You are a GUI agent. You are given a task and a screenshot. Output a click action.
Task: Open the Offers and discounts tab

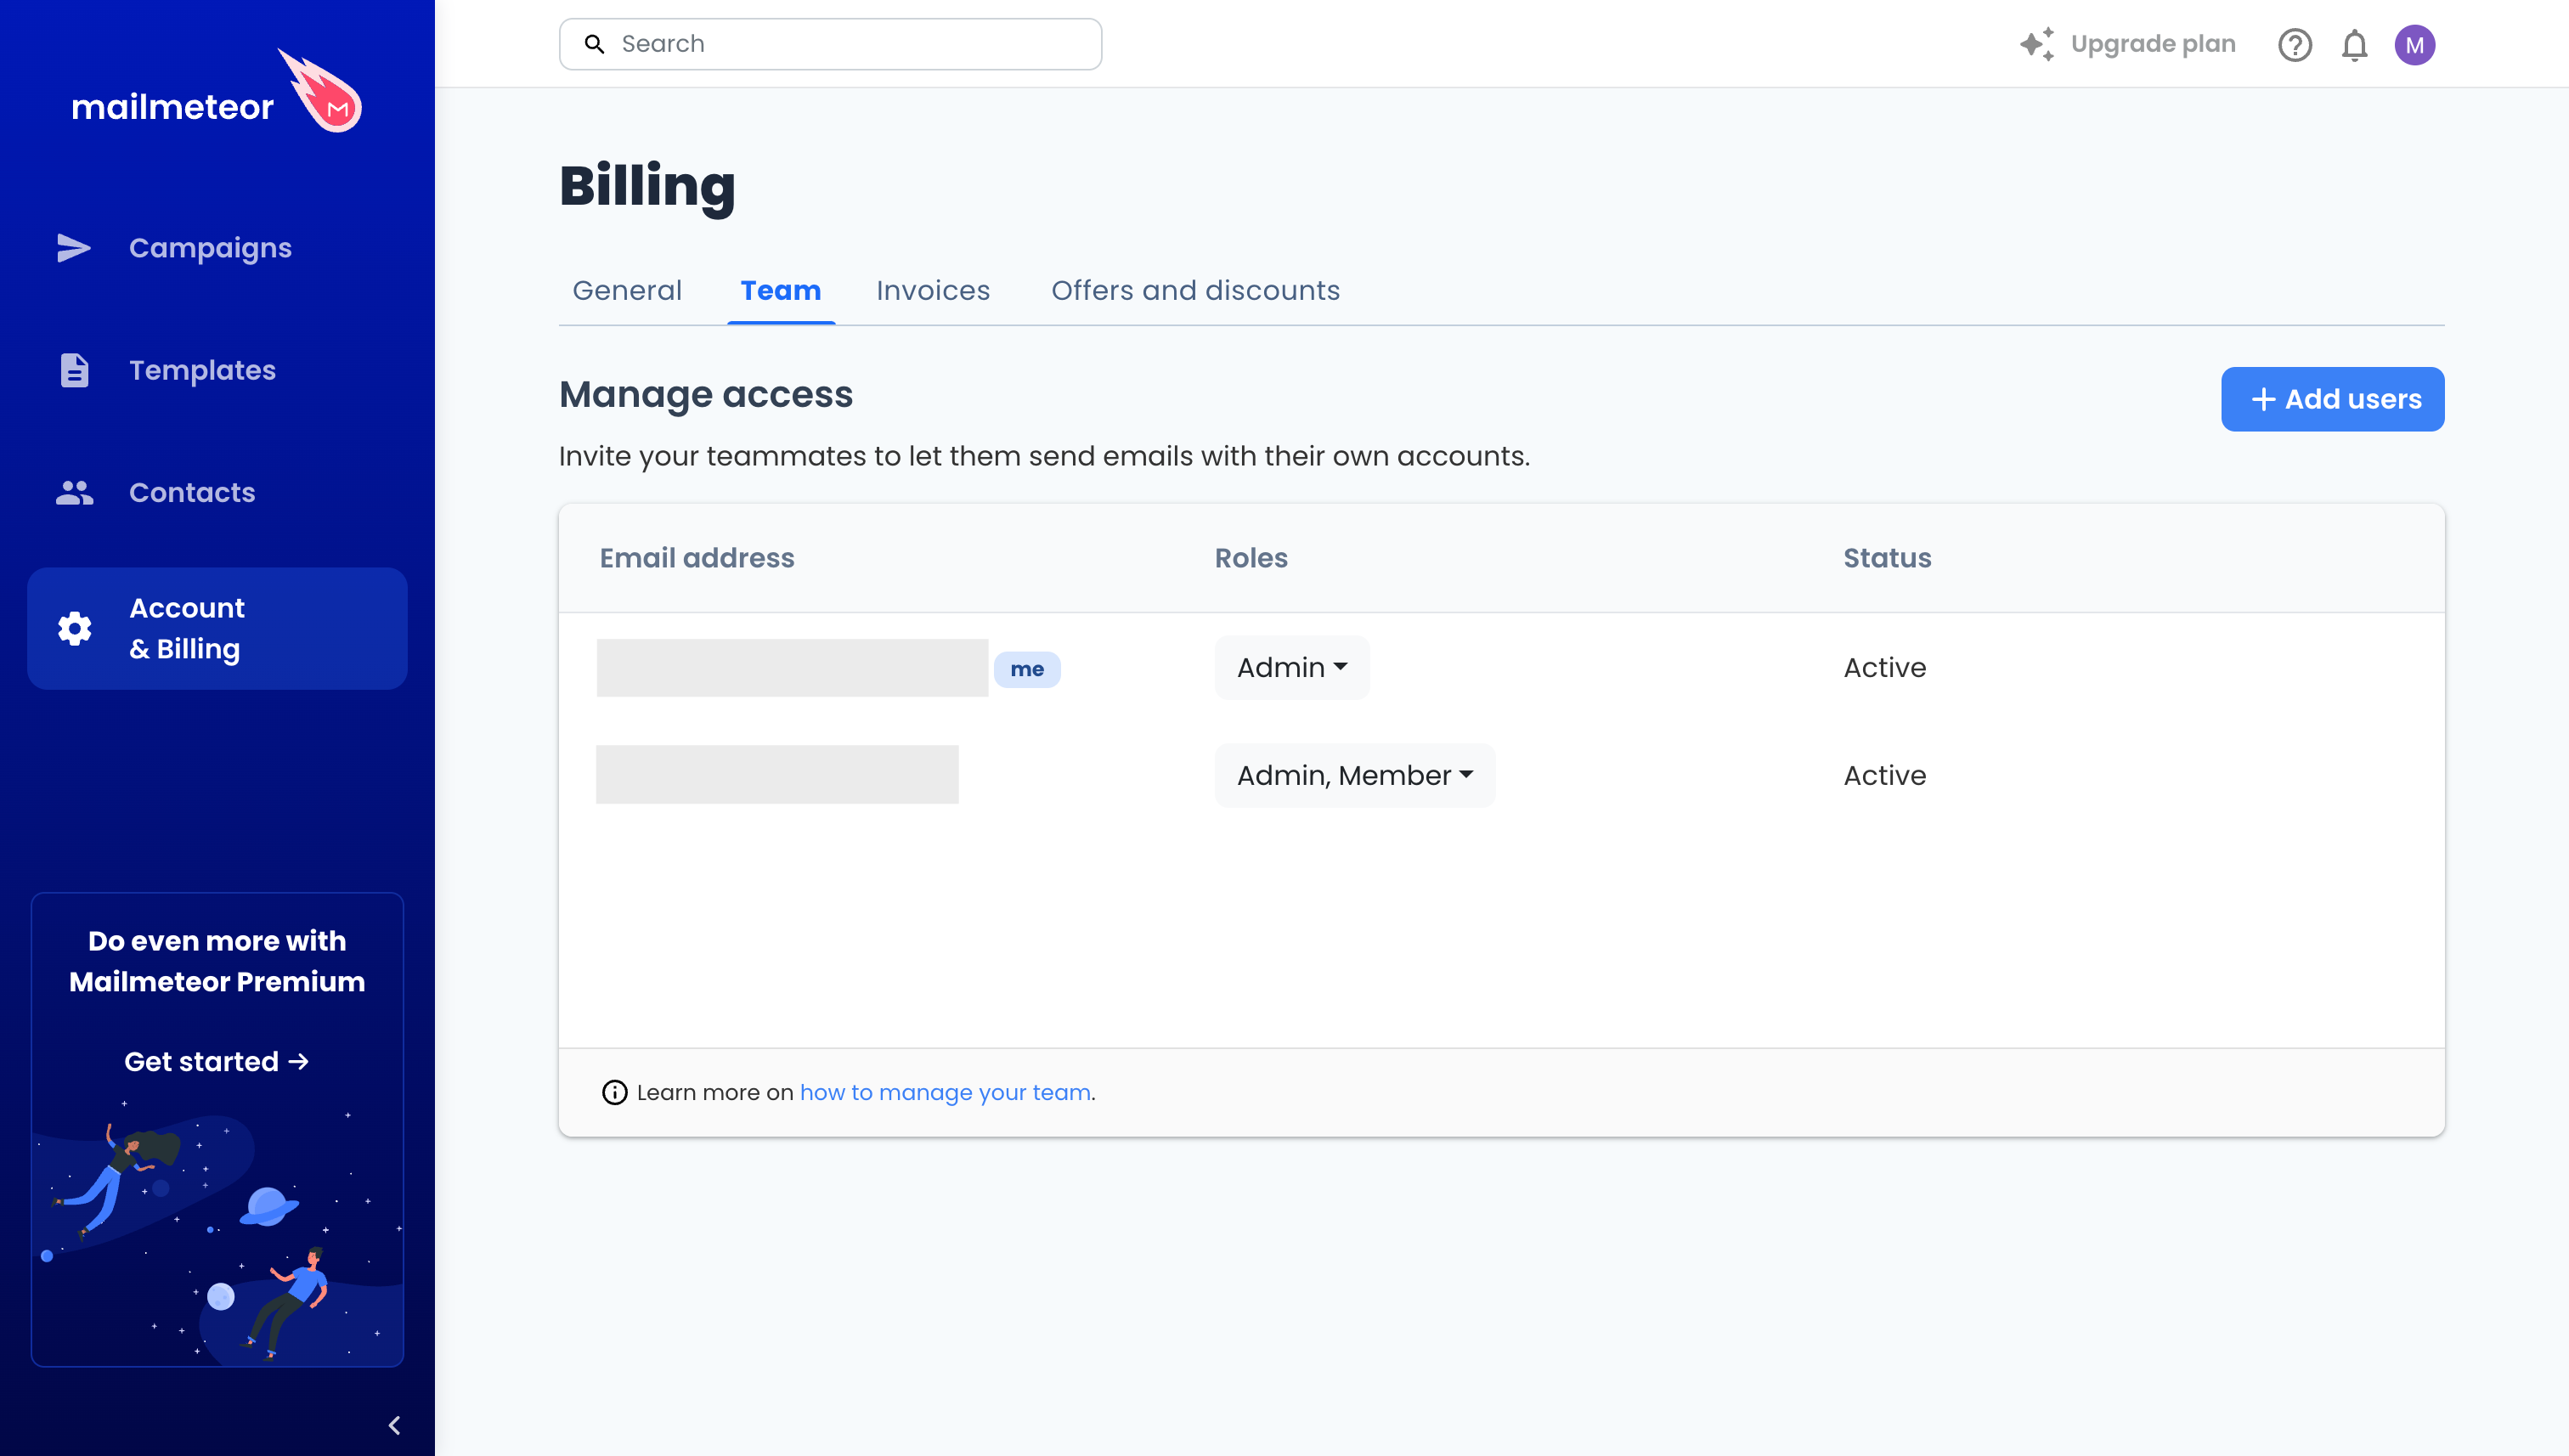point(1195,290)
